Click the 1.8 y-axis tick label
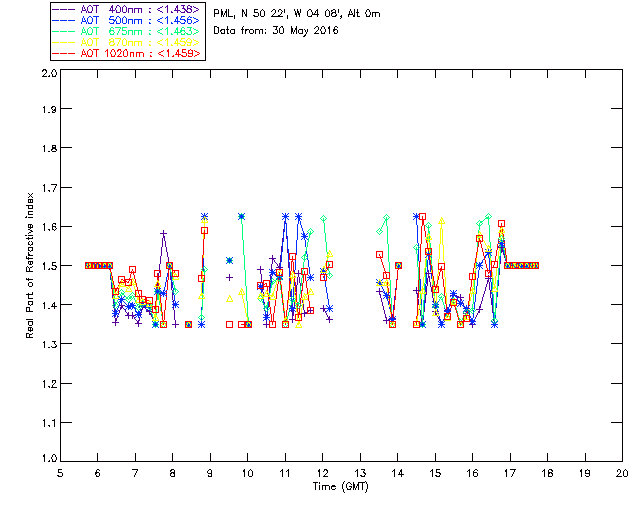Screen dimensions: 640x512 click(49, 148)
